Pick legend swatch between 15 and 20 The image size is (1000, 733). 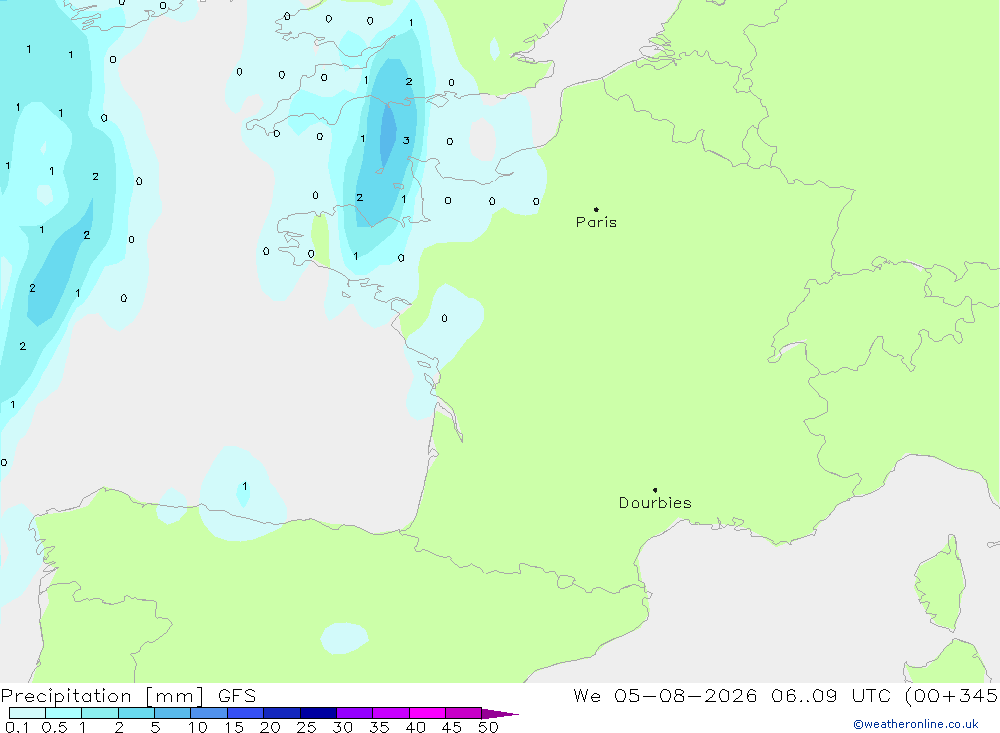tap(246, 713)
